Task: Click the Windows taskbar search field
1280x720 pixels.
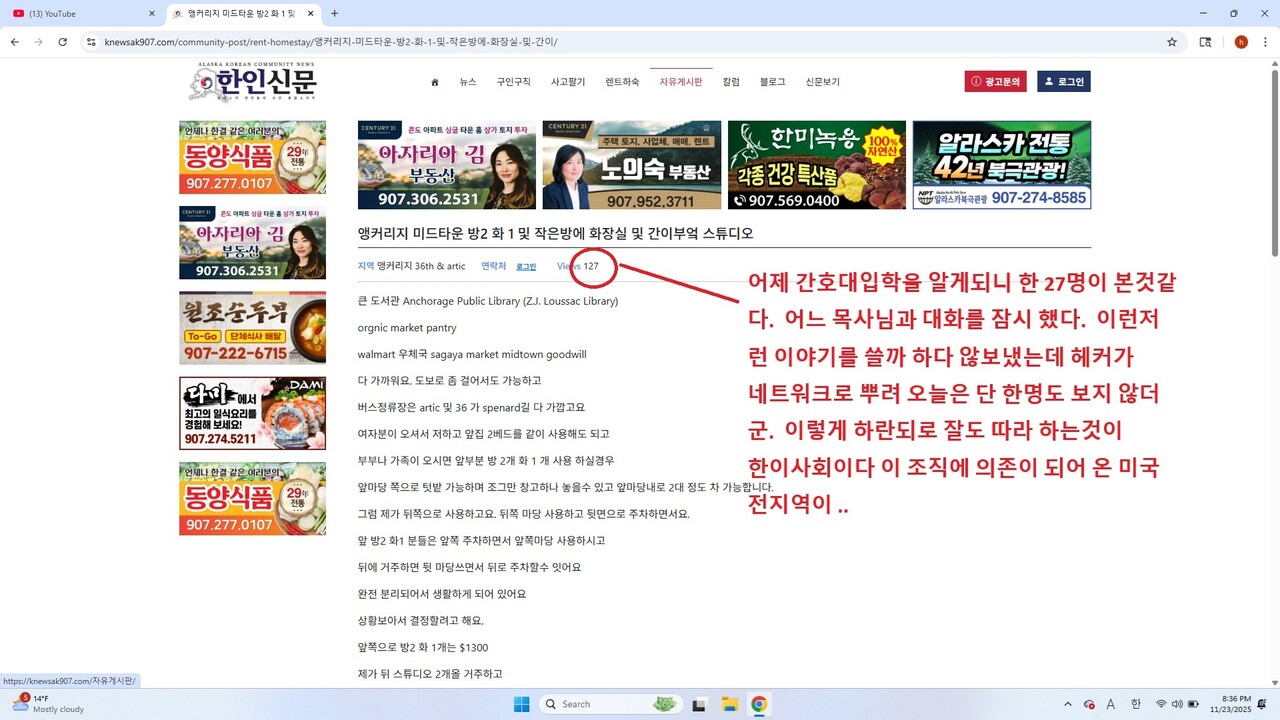Action: coord(610,704)
